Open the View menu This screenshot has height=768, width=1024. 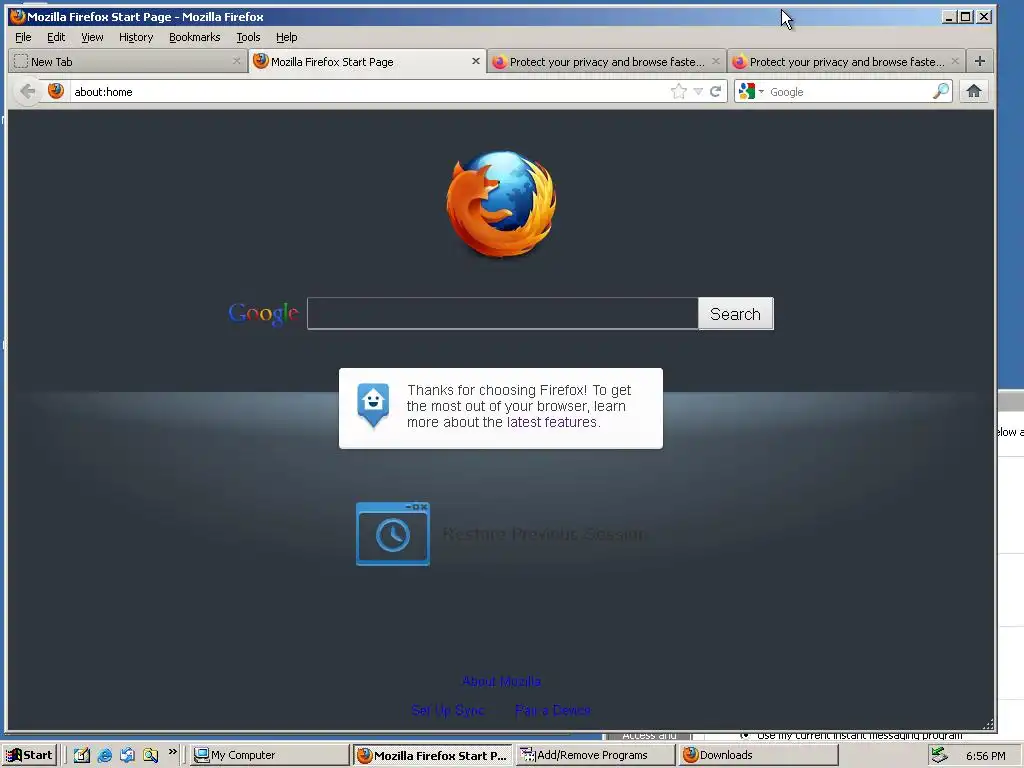tap(92, 37)
